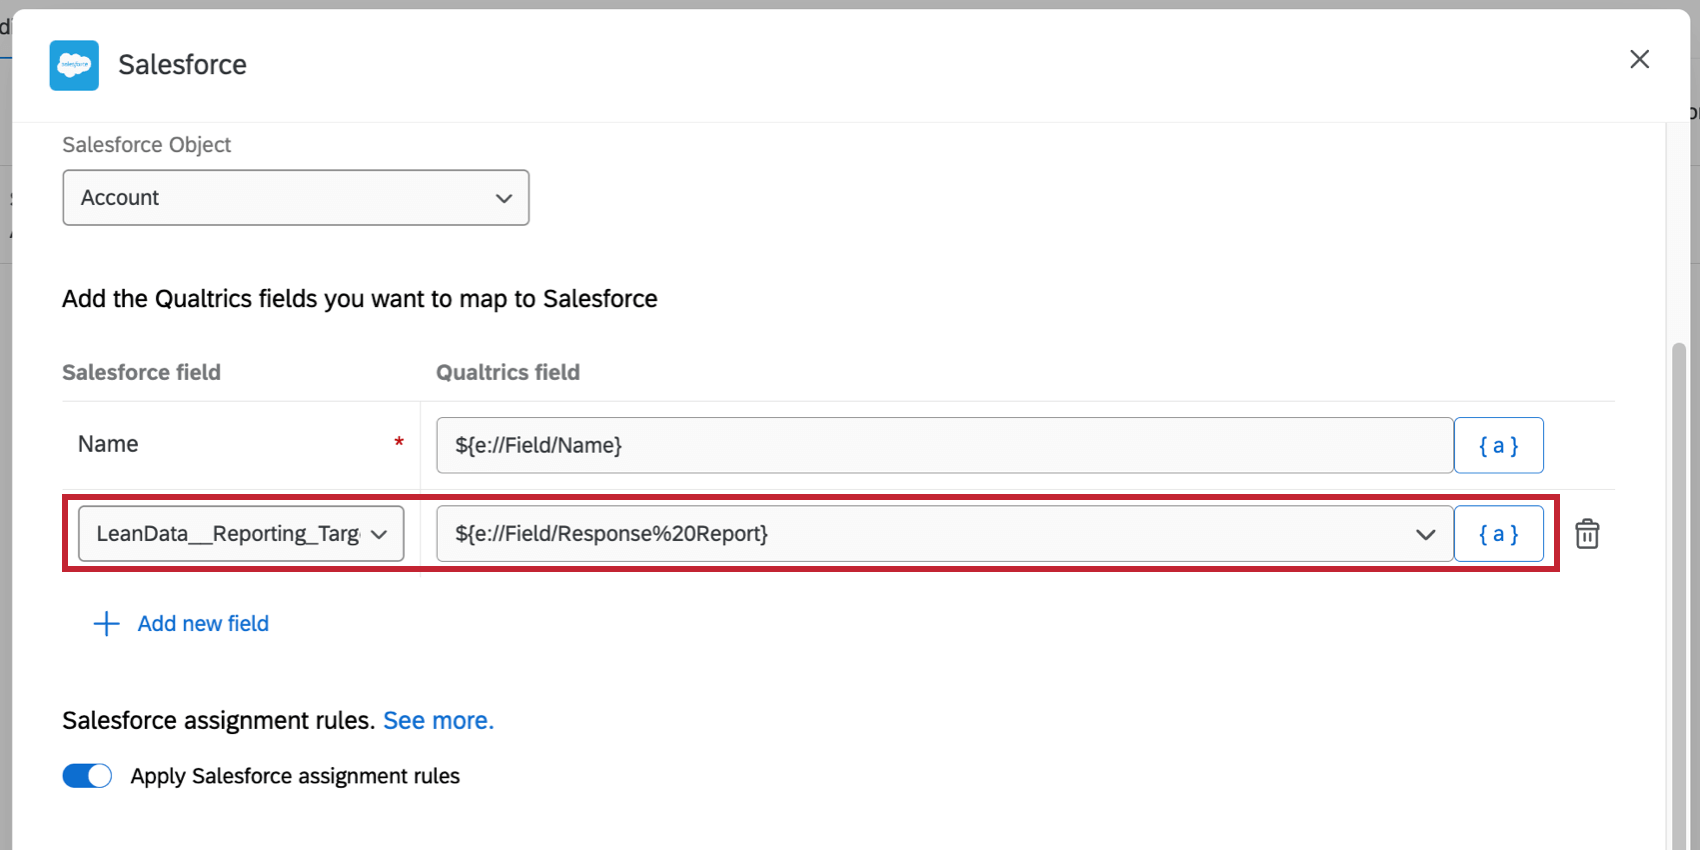Open the LeanData__Reporting_Targ field dropdown
The height and width of the screenshot is (850, 1700).
[241, 534]
